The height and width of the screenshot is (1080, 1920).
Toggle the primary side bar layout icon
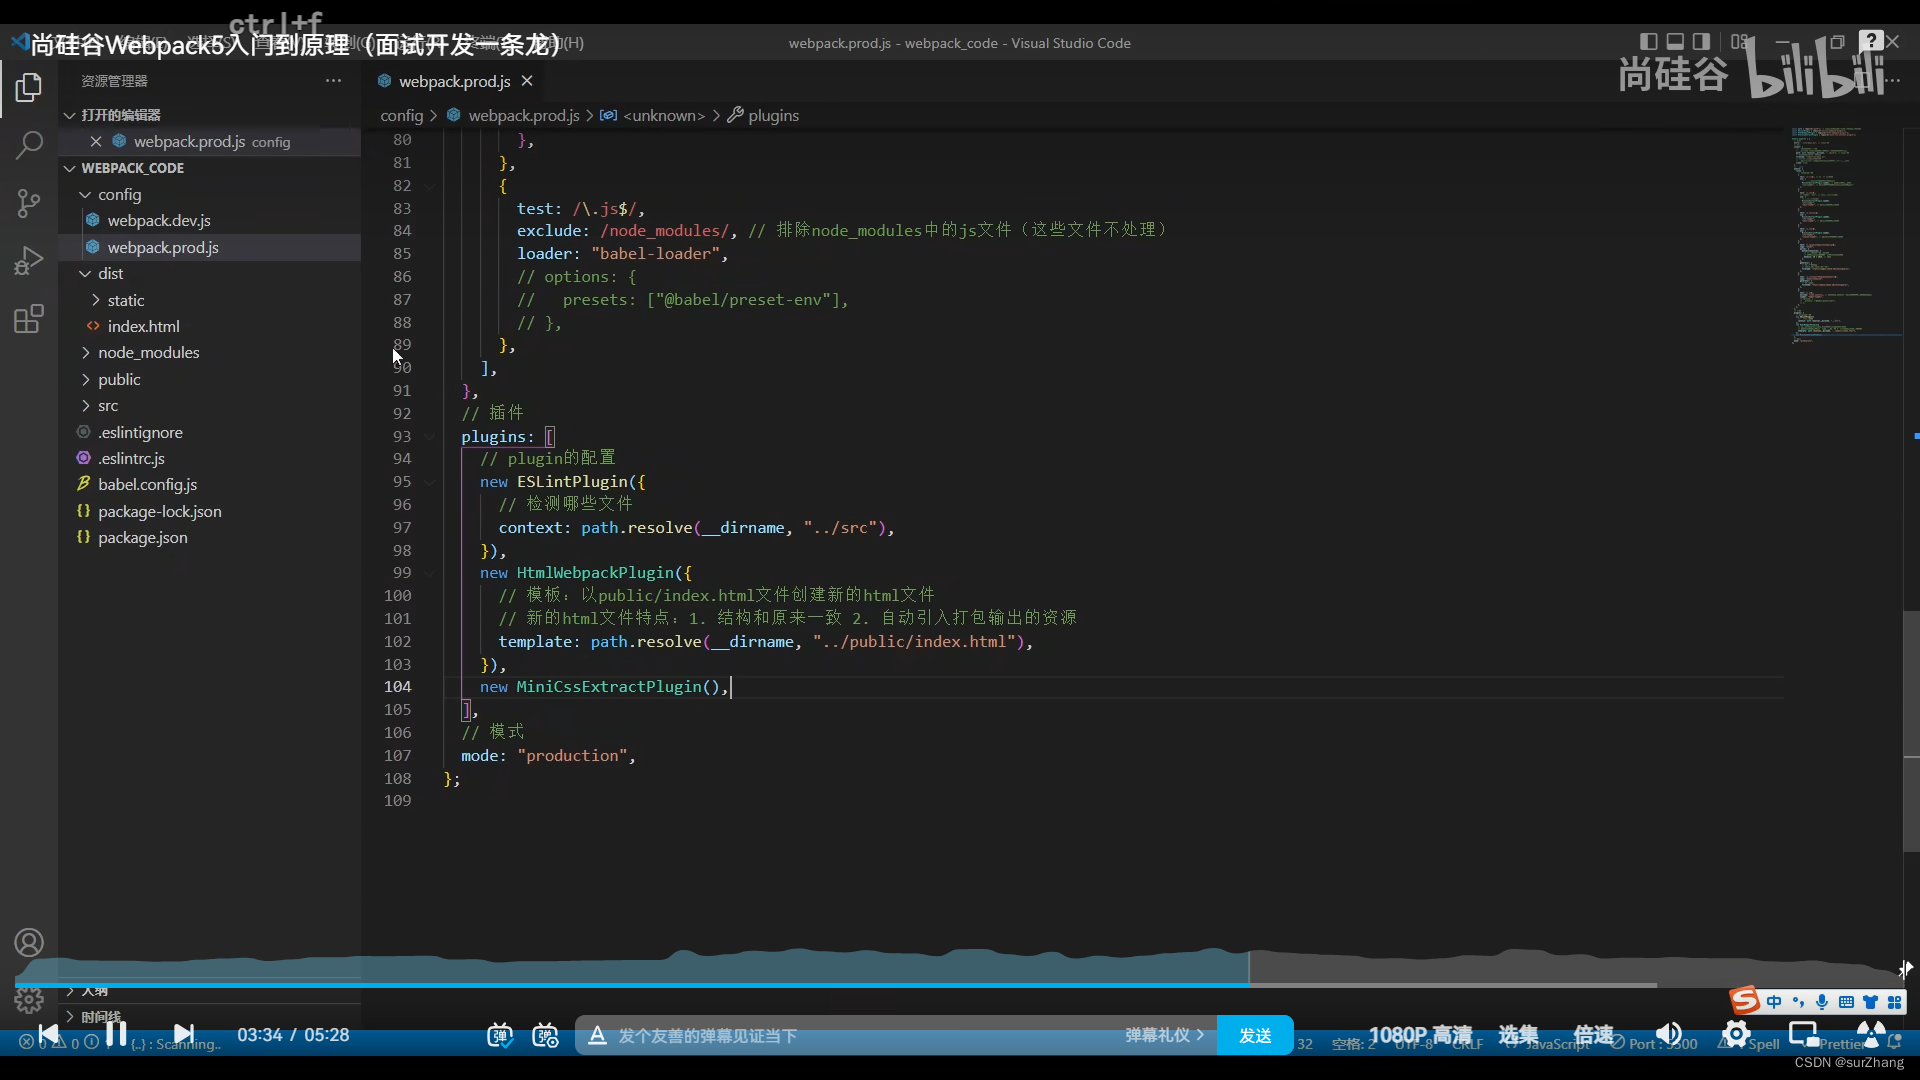tap(1649, 42)
